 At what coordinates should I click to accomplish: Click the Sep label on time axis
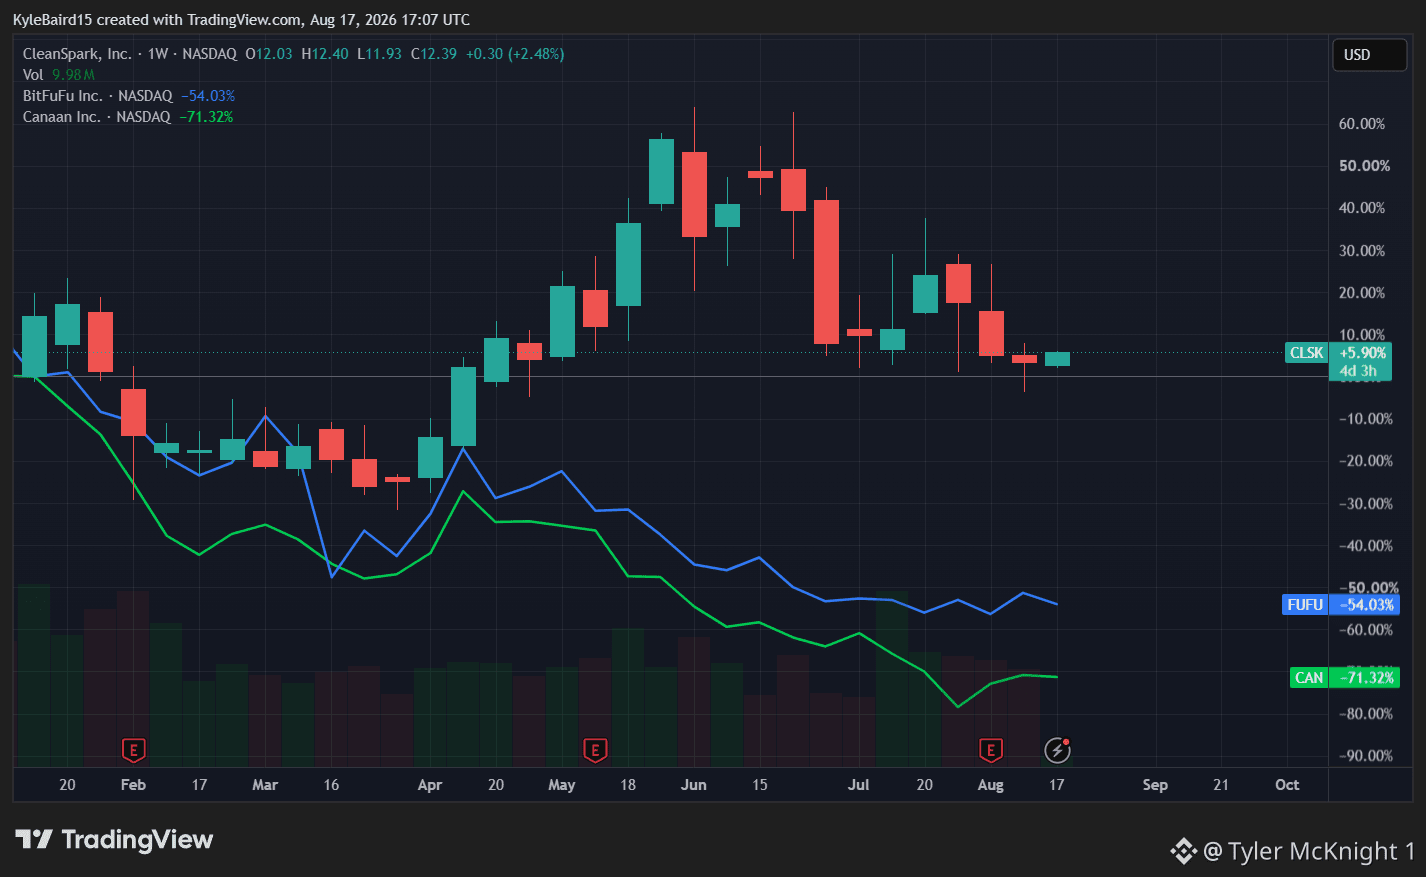1155,785
